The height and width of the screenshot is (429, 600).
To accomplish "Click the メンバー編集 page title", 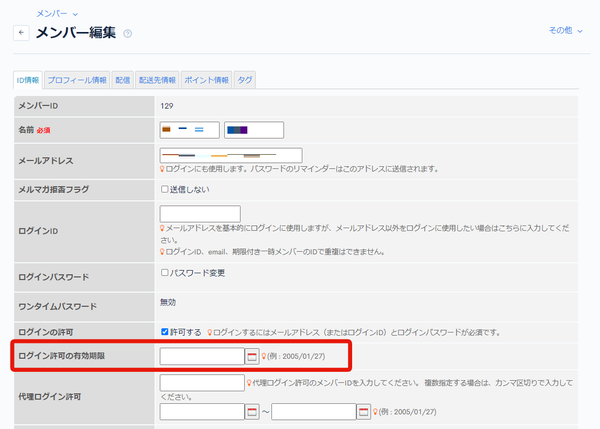I will click(76, 33).
